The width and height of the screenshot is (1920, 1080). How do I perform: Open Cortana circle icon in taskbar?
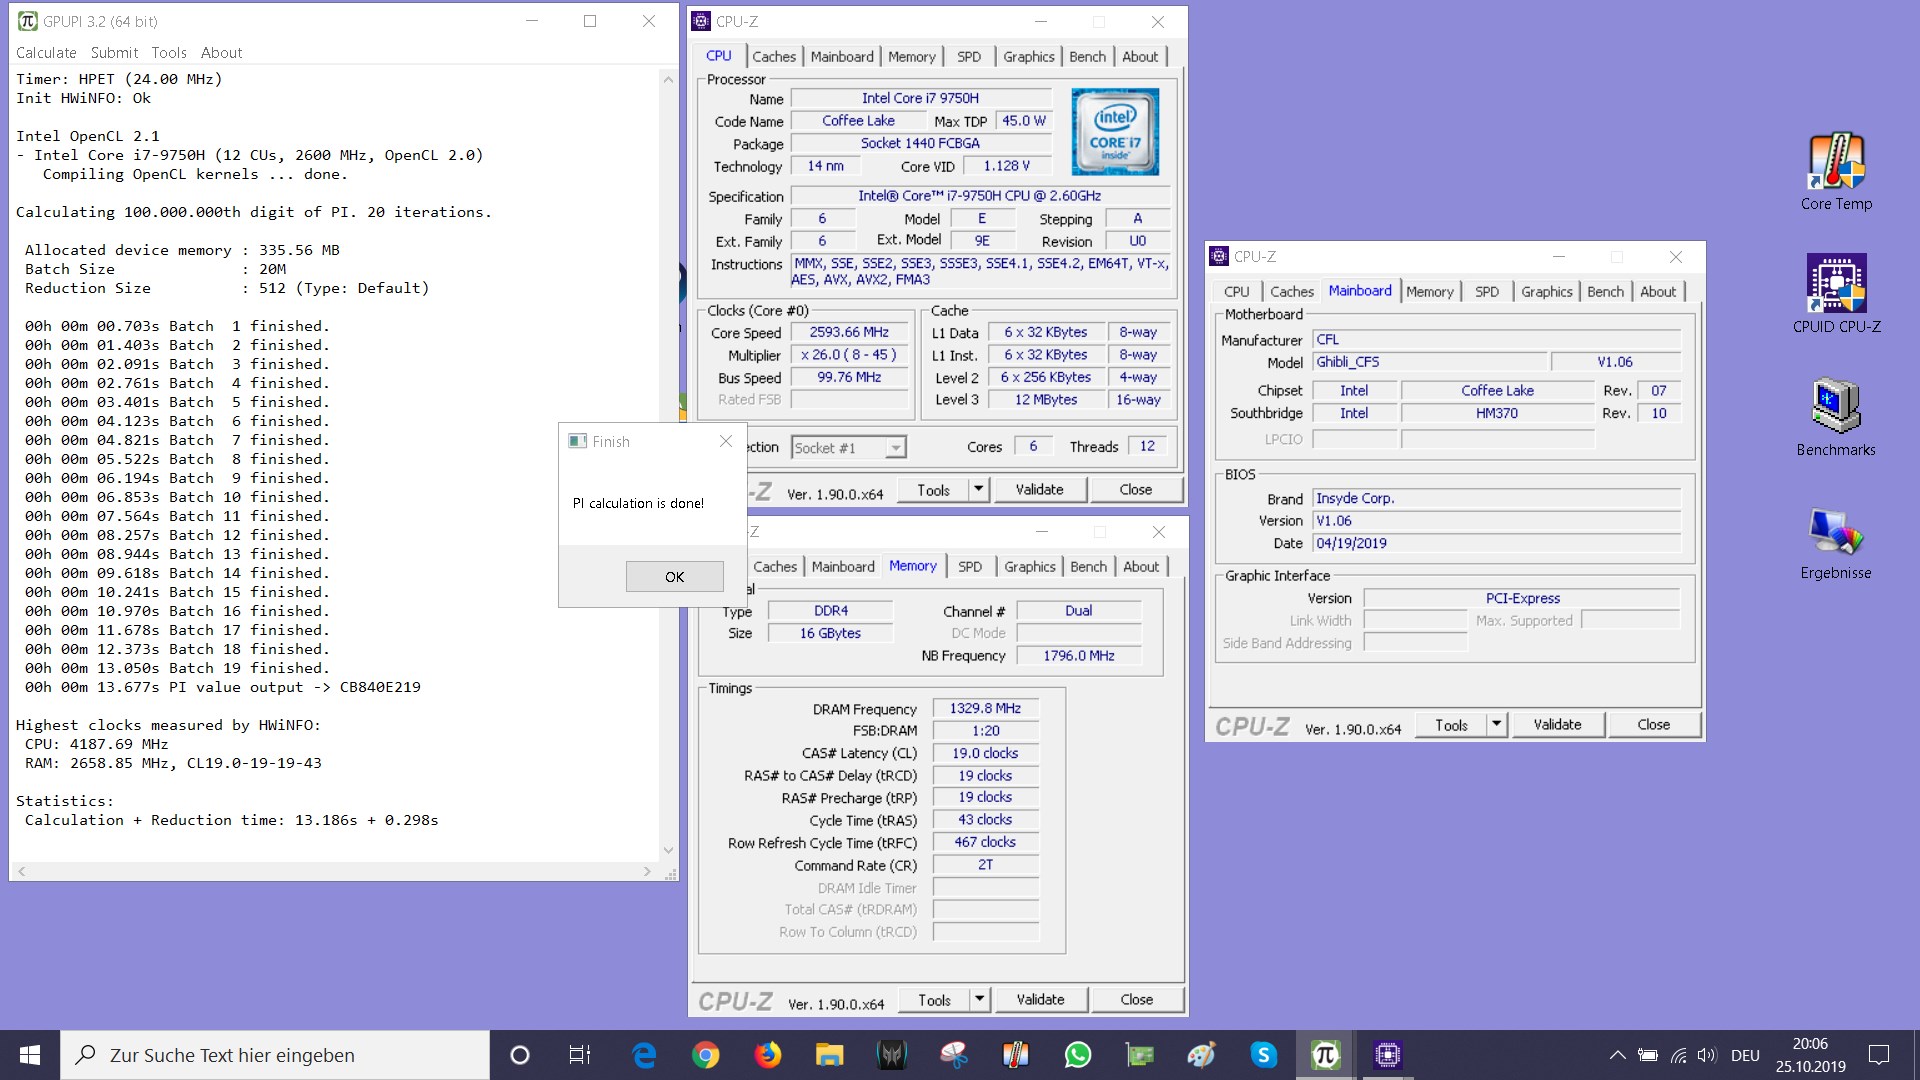(519, 1055)
